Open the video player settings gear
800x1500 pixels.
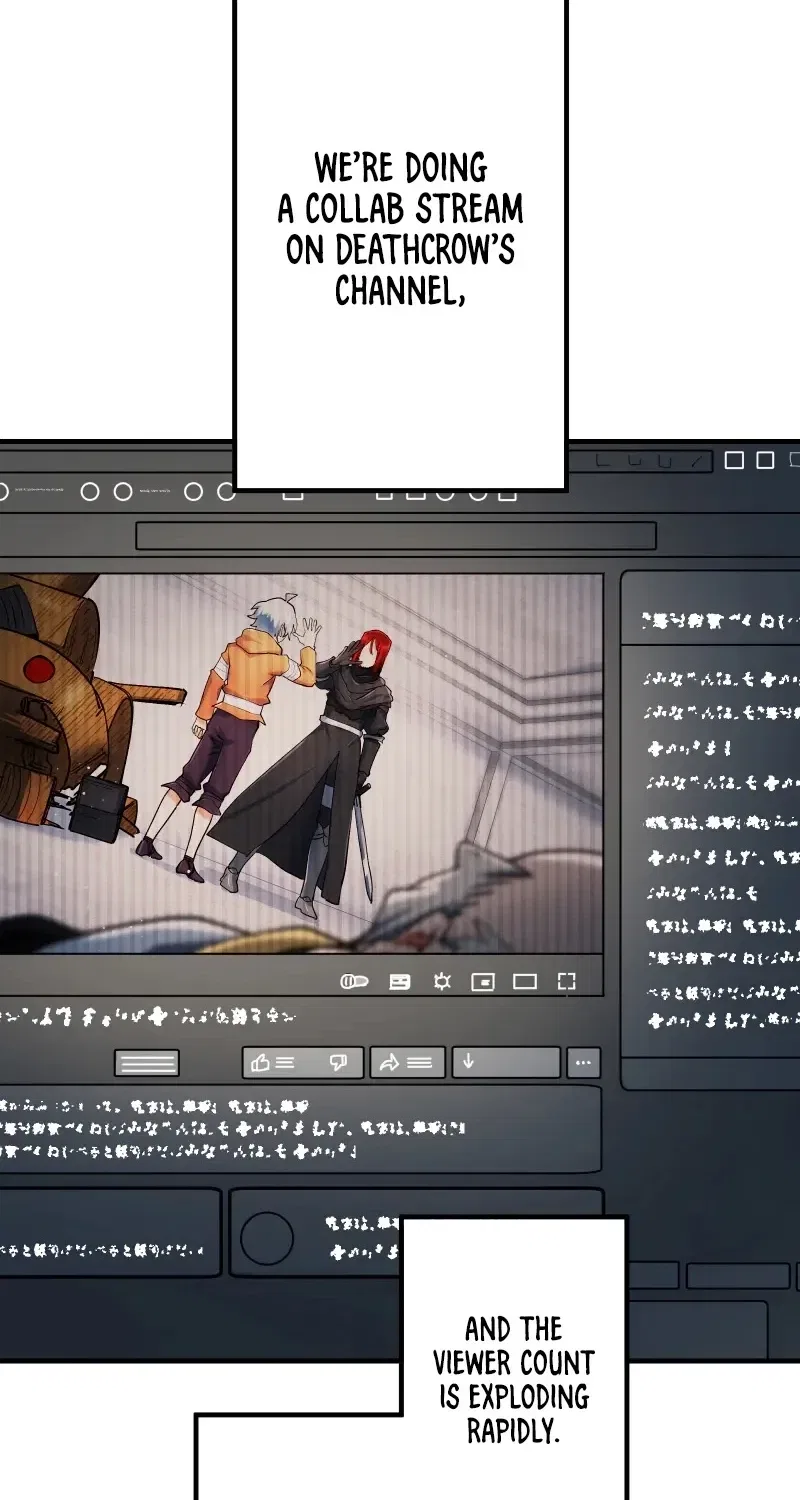442,982
